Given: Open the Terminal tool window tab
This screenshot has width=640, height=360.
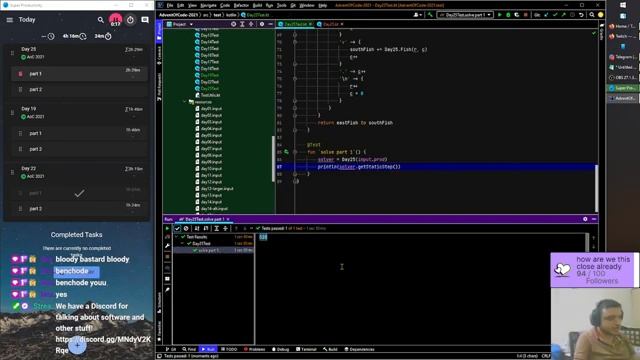Looking at the screenshot, I should click(x=307, y=349).
